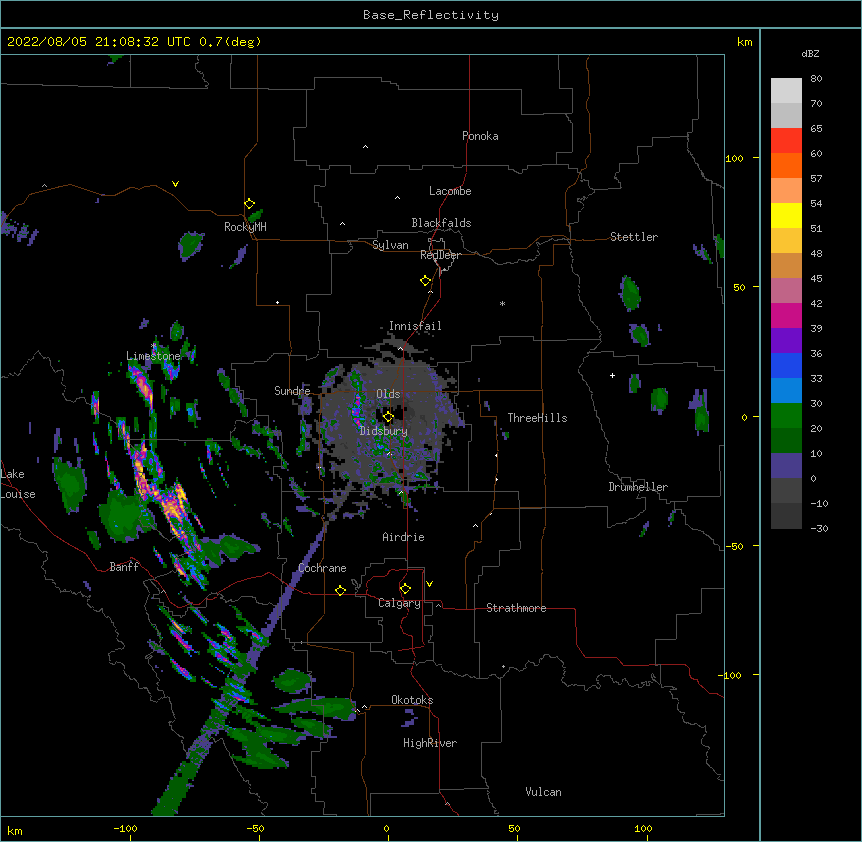Click the dBZ legend heading
The image size is (862, 842).
[x=810, y=53]
